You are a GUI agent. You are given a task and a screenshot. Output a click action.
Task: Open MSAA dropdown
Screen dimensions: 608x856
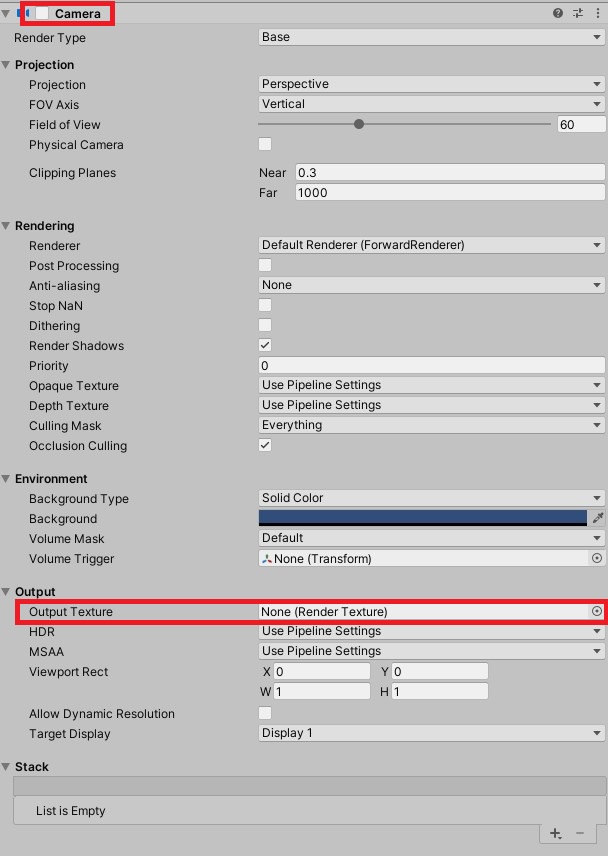coord(431,651)
